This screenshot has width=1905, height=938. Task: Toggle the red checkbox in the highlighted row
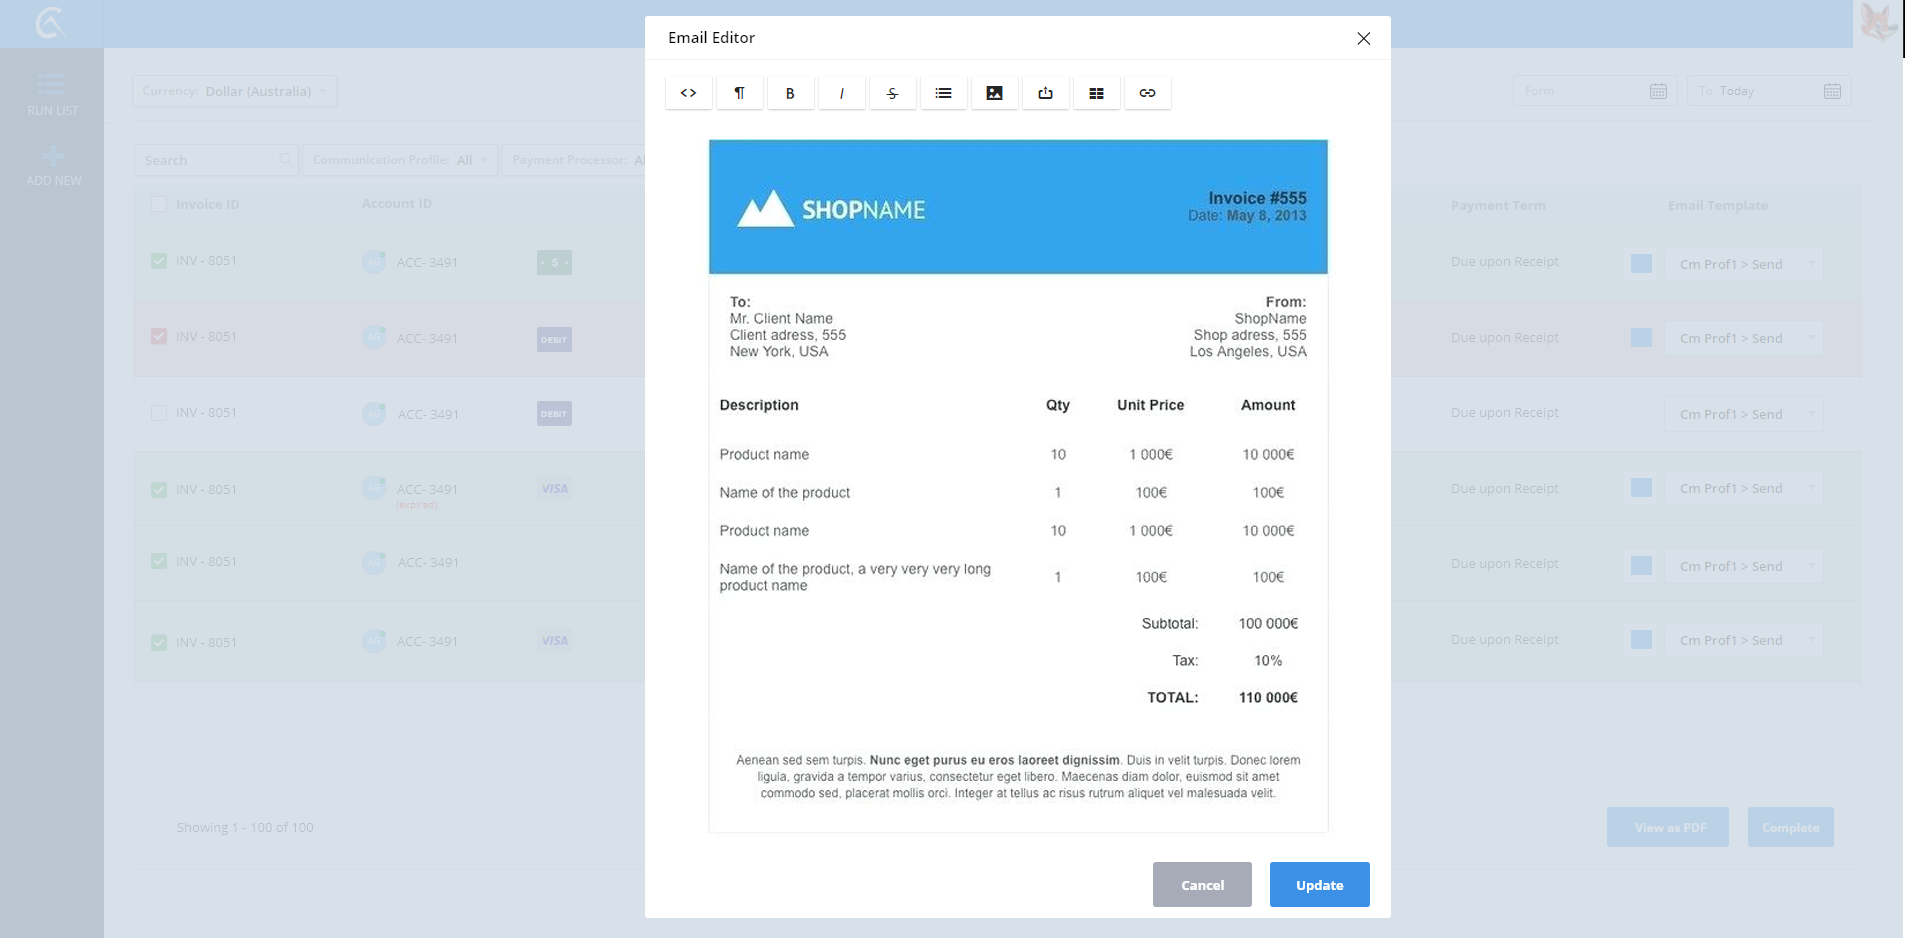(158, 336)
